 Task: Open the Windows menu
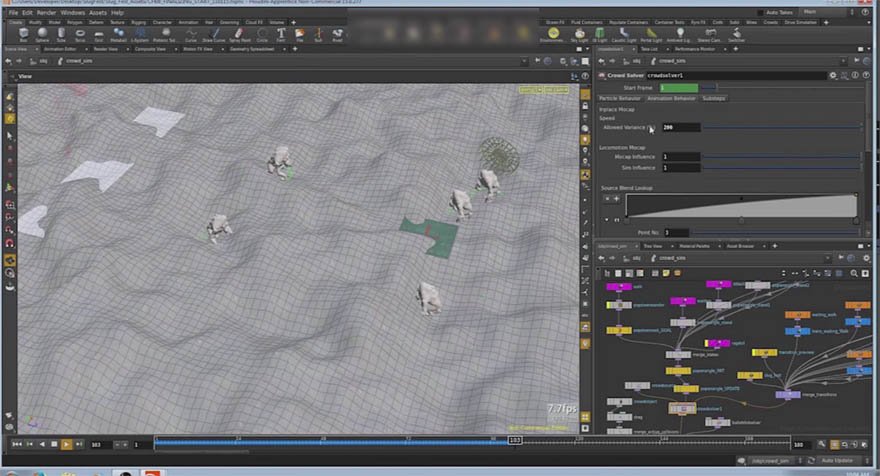(72, 12)
